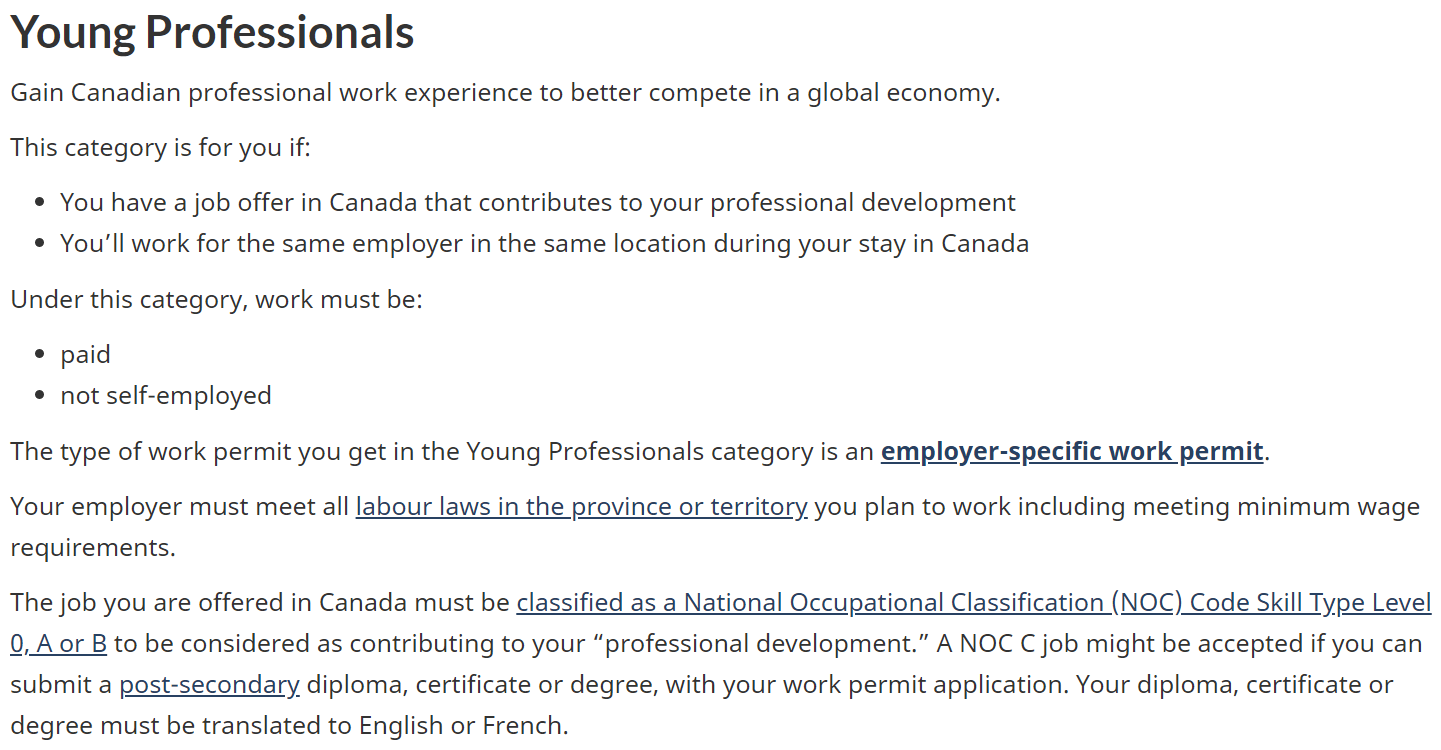Click 'Under this category, work must be:' text
This screenshot has height=750, width=1441.
[216, 300]
